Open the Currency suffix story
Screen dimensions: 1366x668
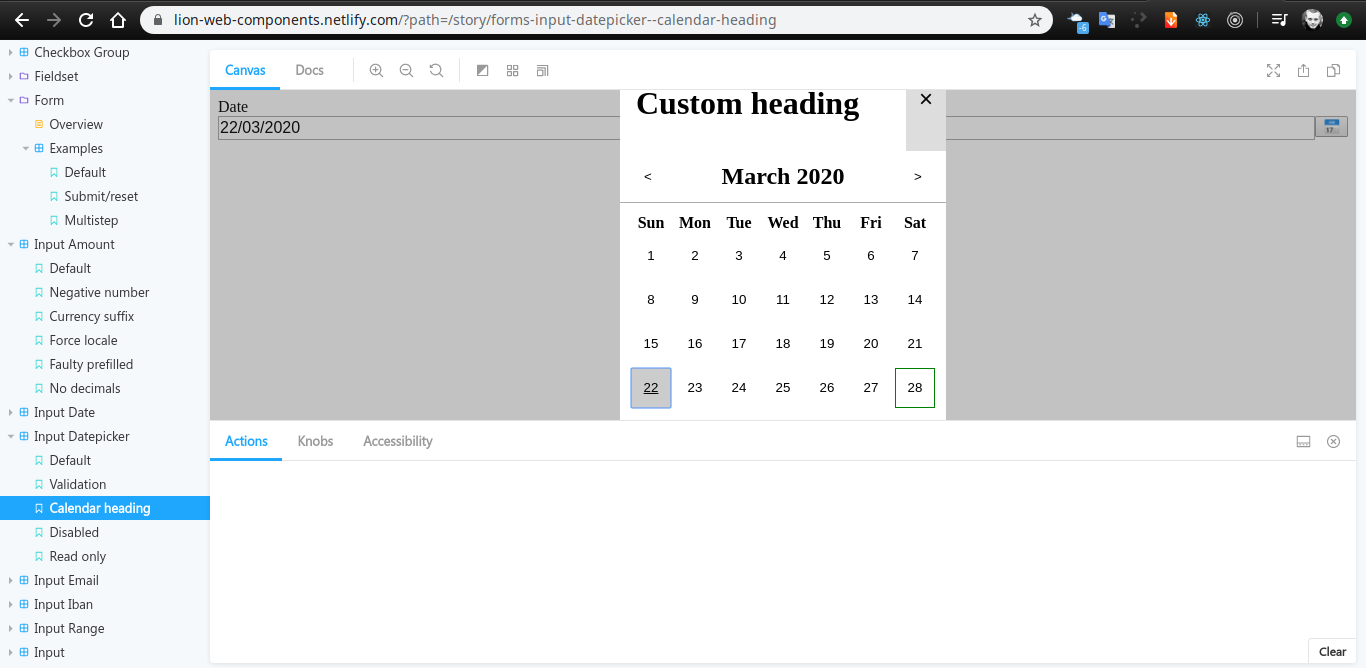click(x=91, y=316)
